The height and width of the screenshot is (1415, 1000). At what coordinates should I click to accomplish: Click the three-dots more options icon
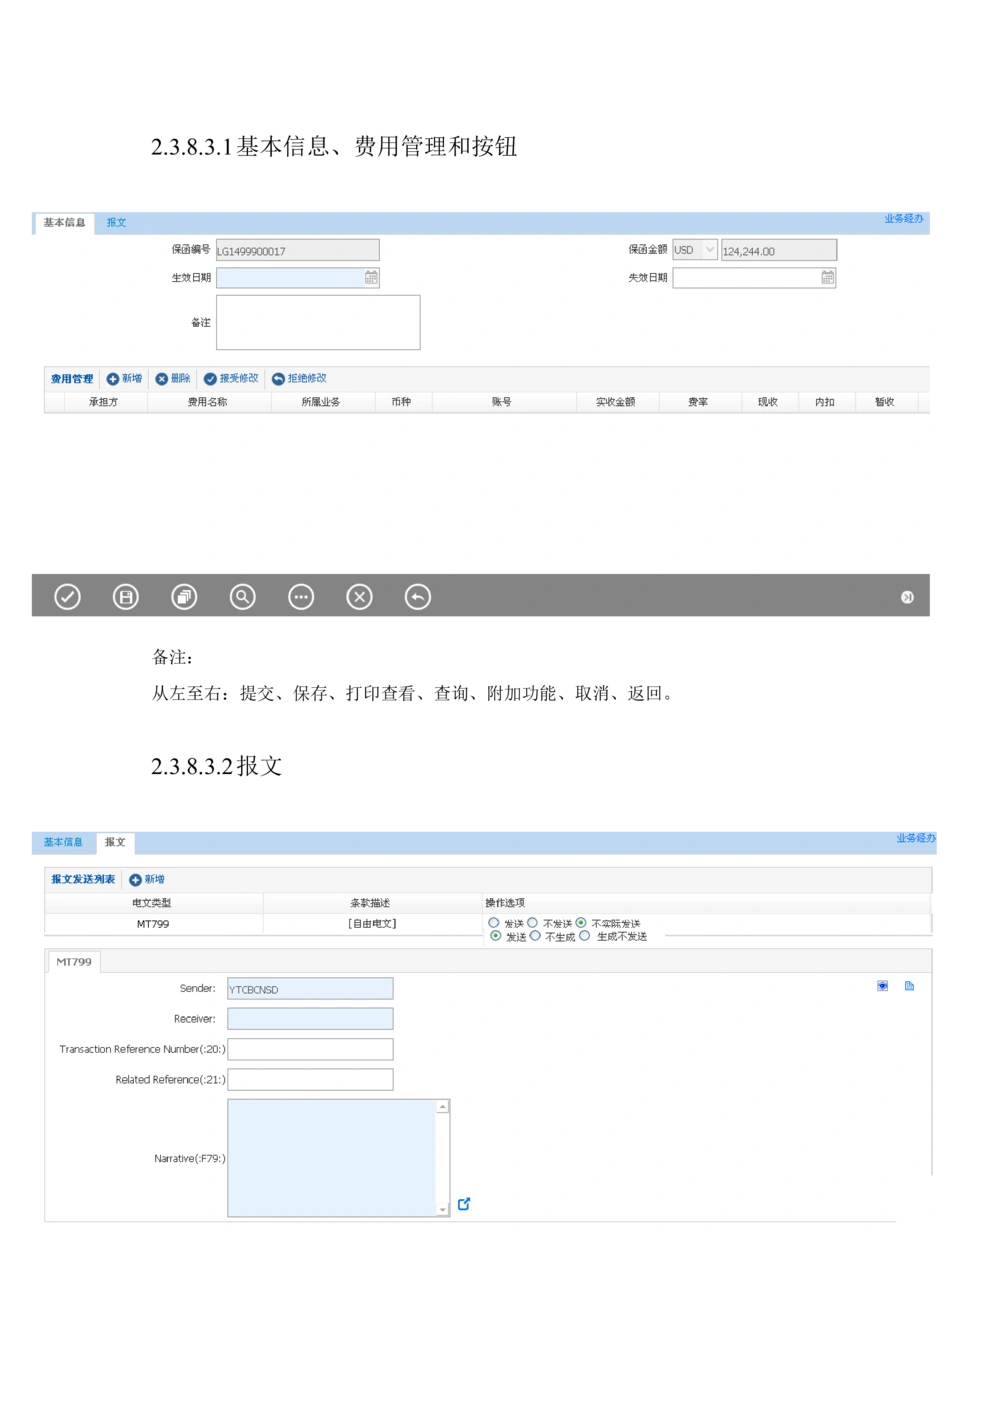[x=301, y=597]
